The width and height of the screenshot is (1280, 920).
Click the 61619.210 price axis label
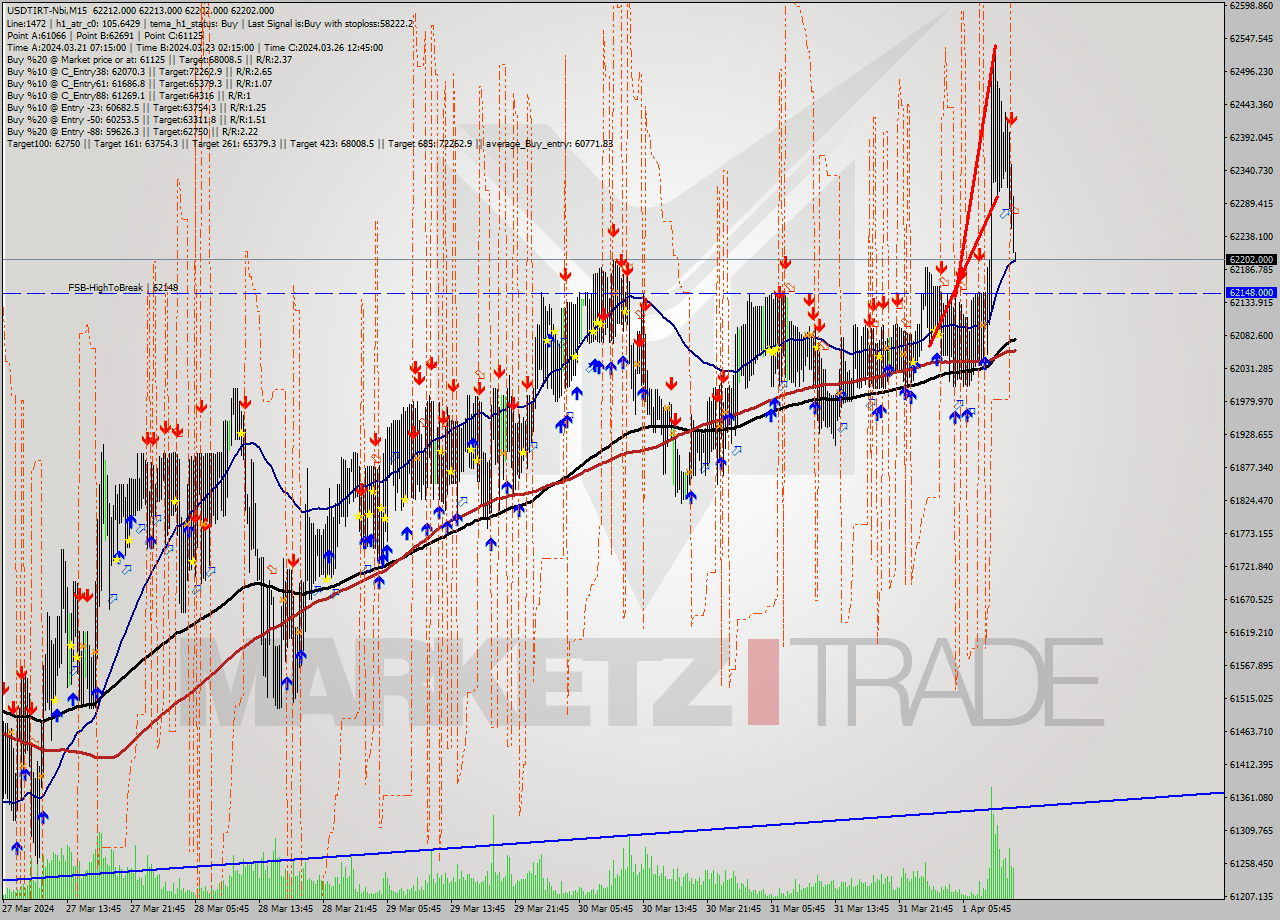click(x=1250, y=633)
